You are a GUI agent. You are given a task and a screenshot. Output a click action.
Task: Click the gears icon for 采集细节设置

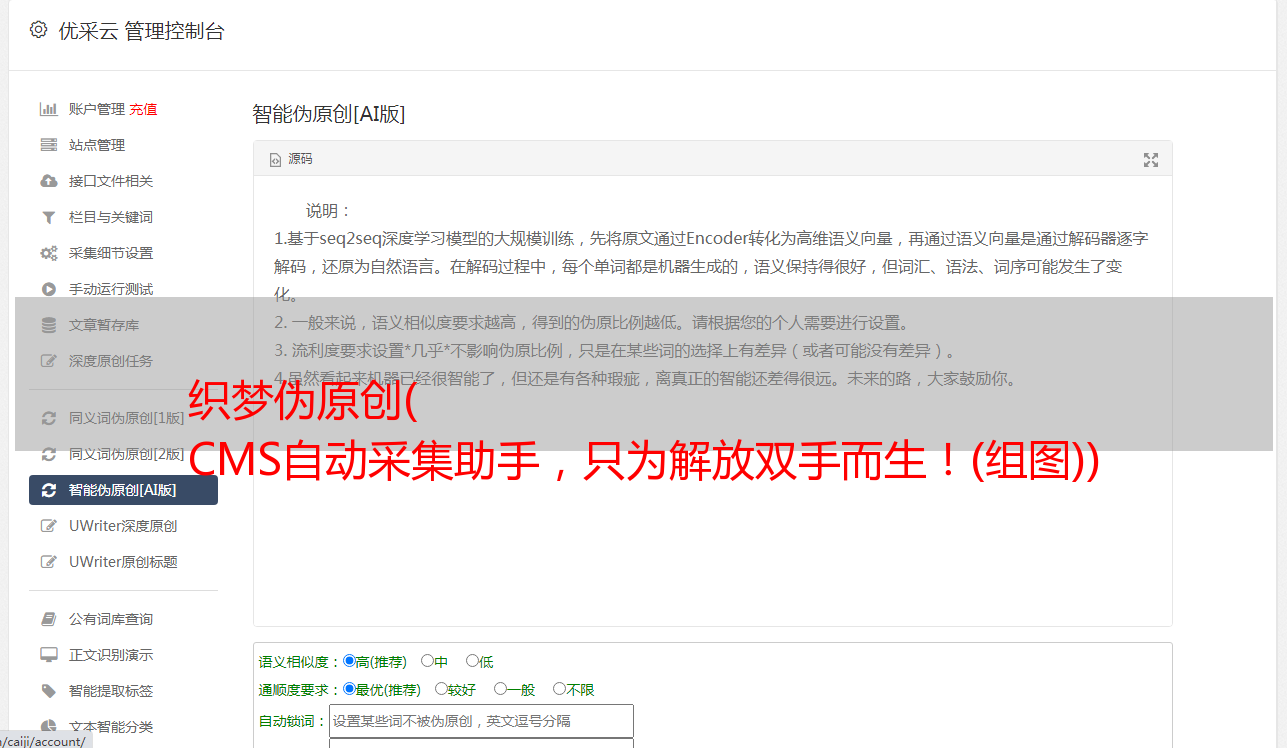[48, 253]
